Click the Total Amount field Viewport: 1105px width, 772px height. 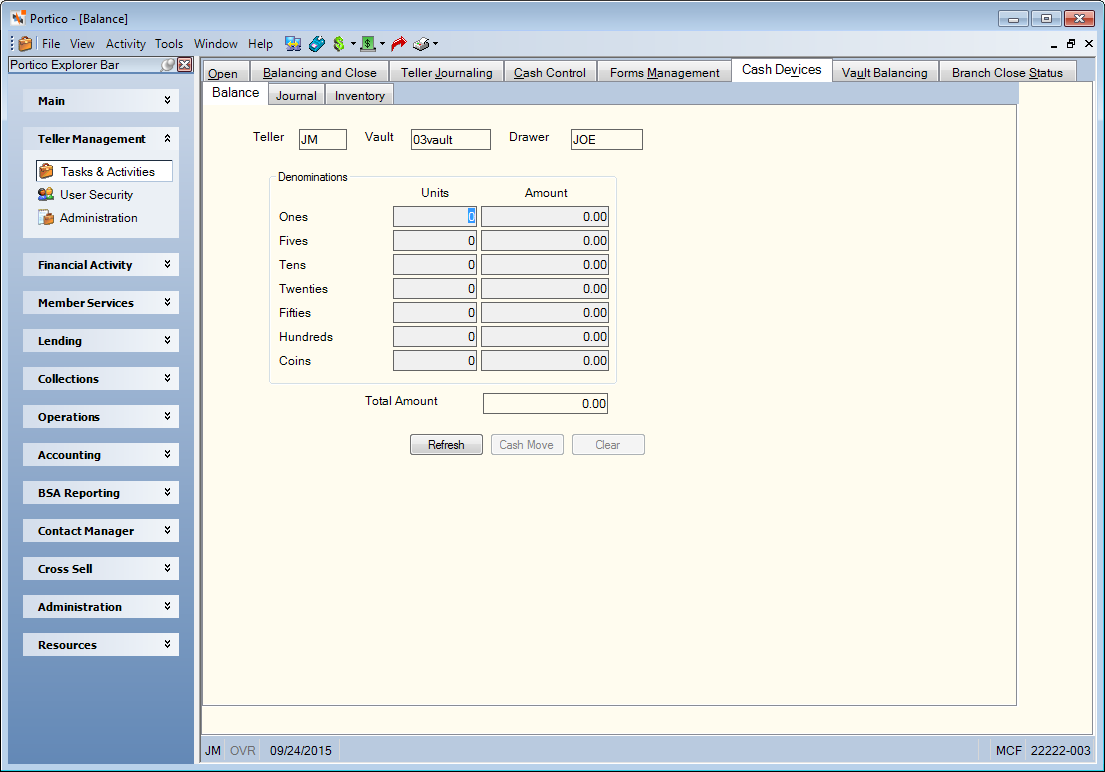tap(545, 404)
